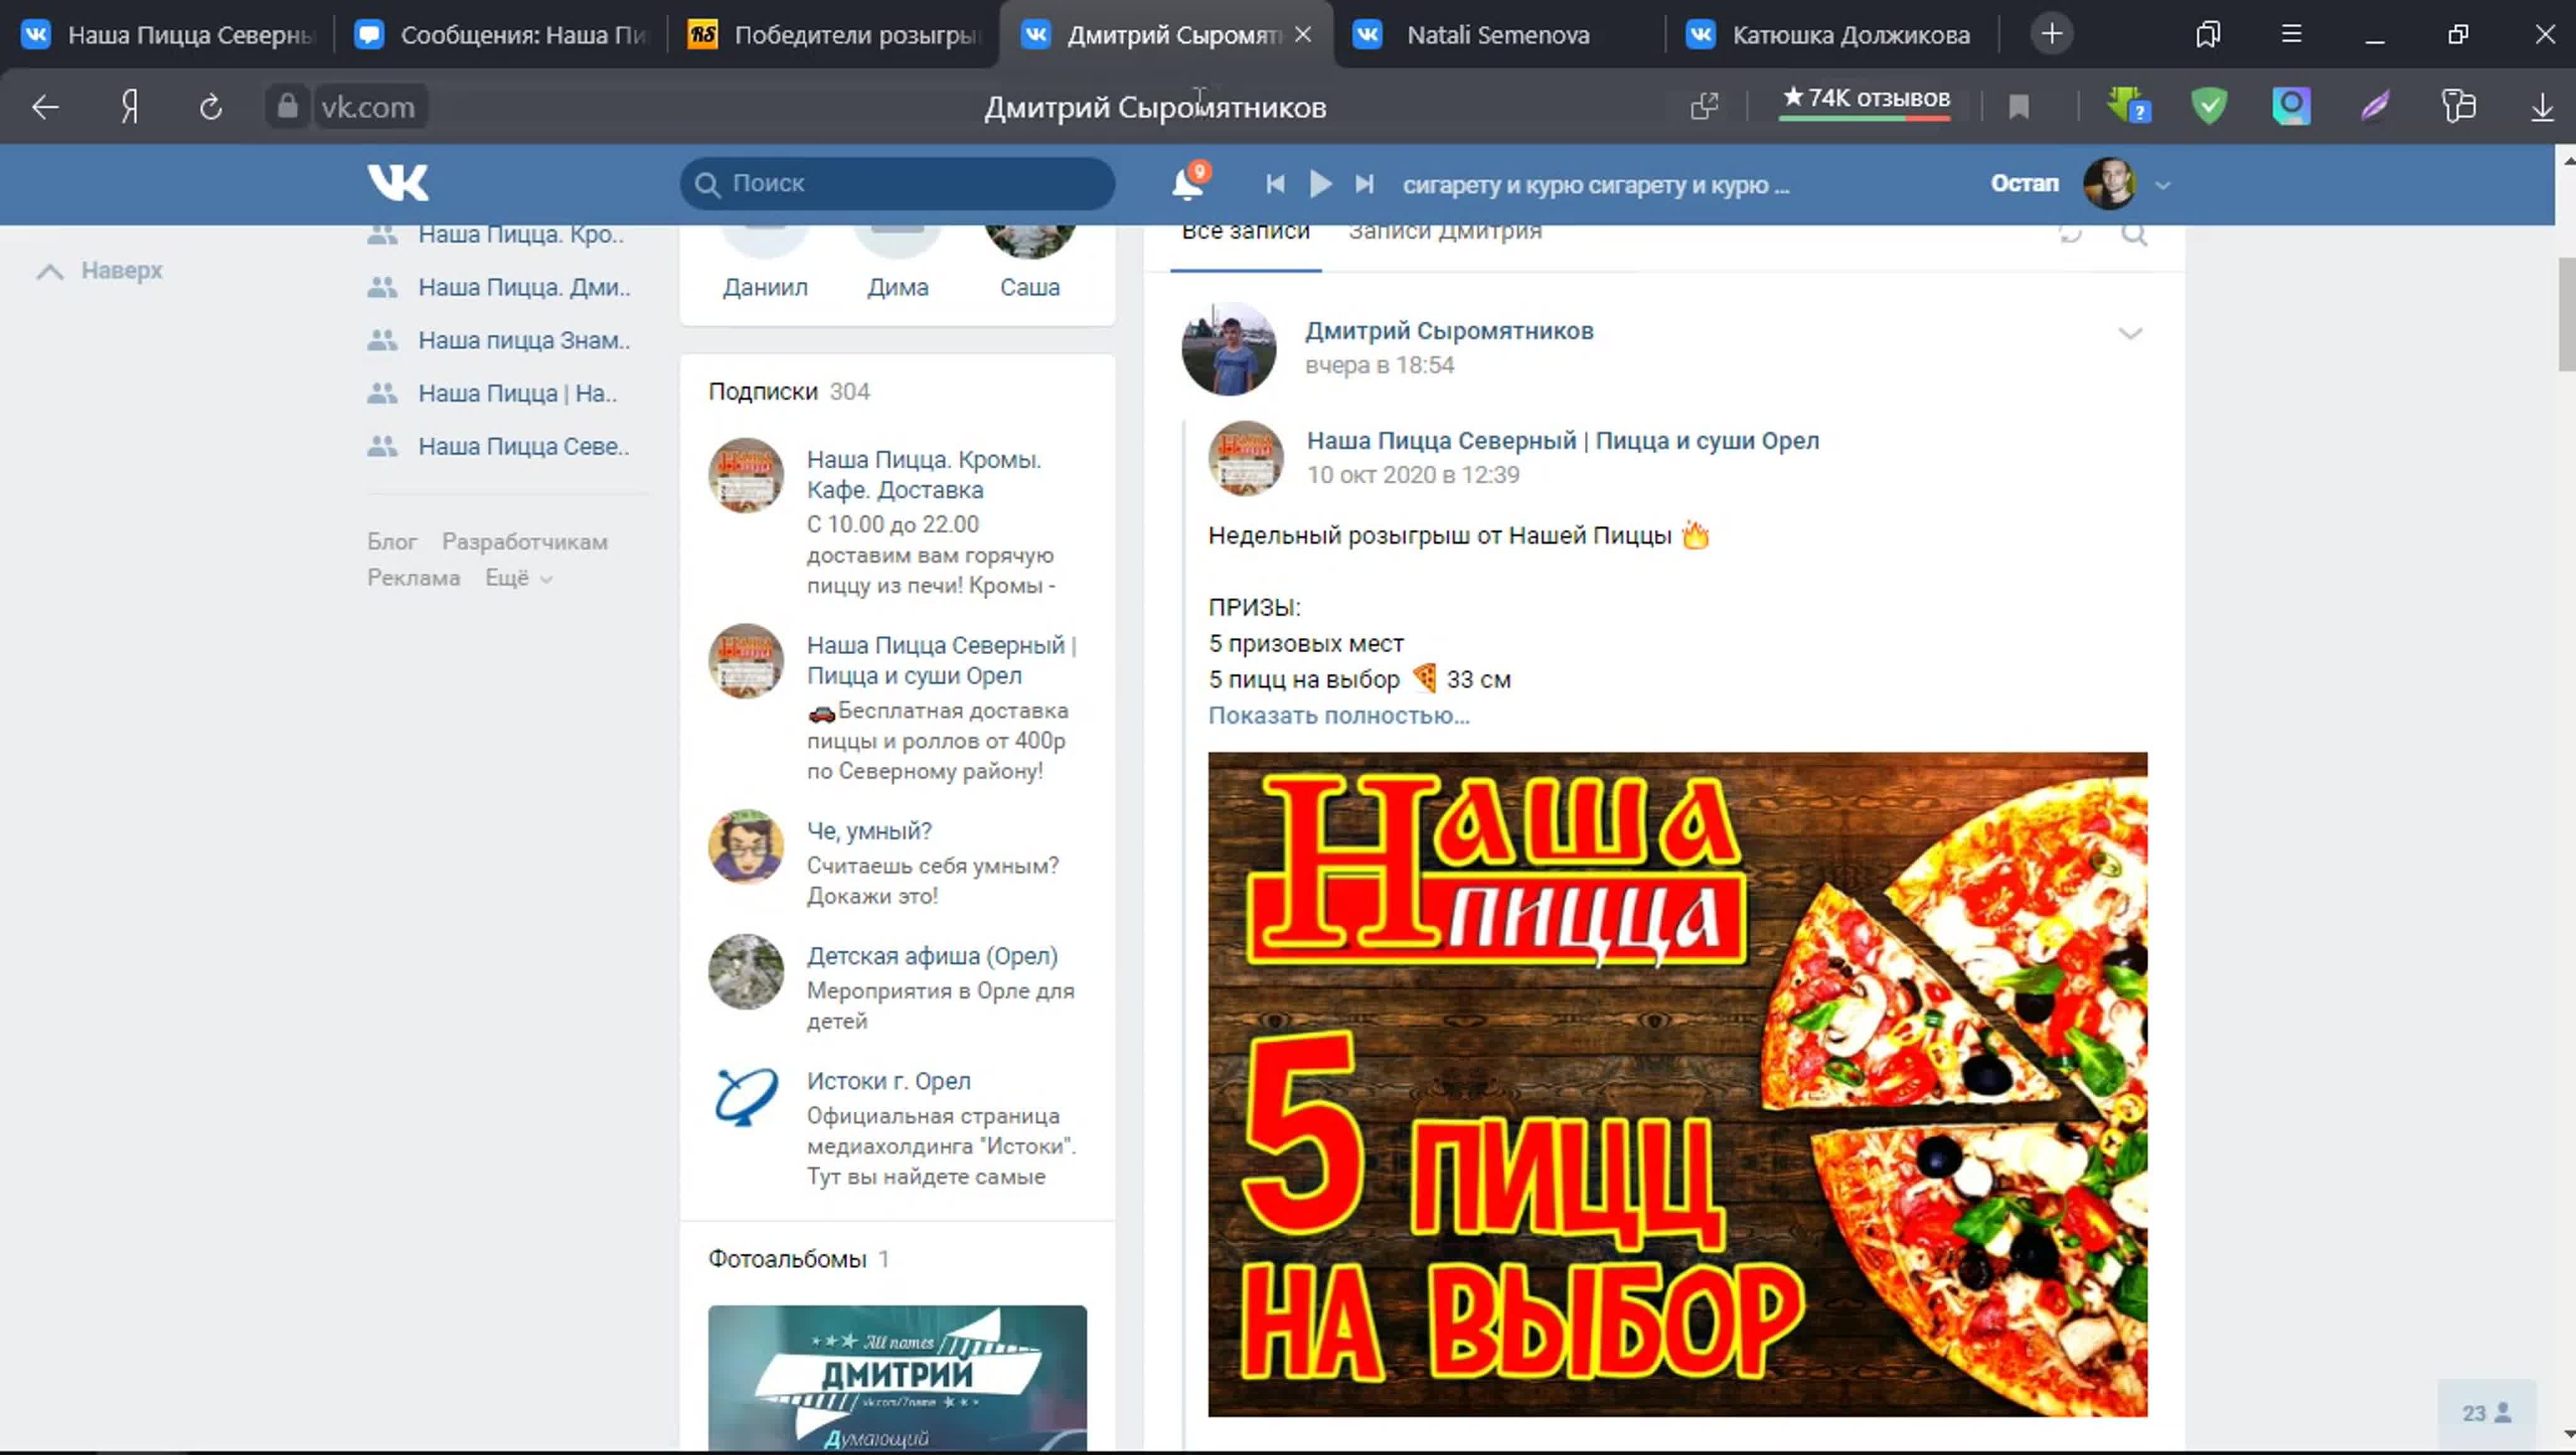2576x1455 pixels.
Task: Switch to Natali Semenova tab
Action: [1500, 35]
